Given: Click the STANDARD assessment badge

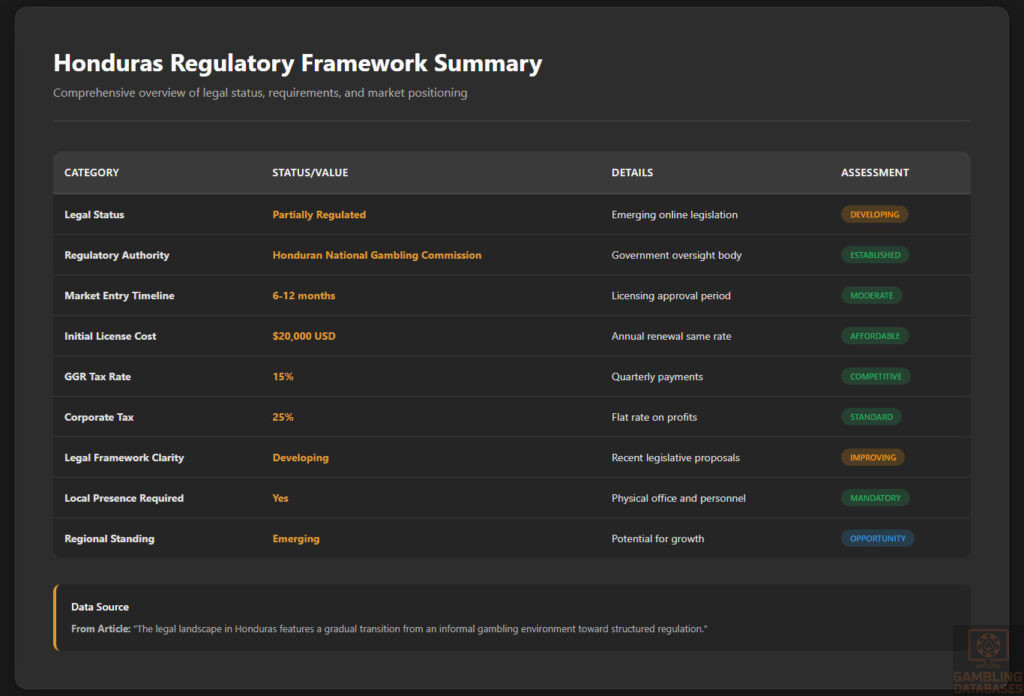Looking at the screenshot, I should (x=871, y=417).
